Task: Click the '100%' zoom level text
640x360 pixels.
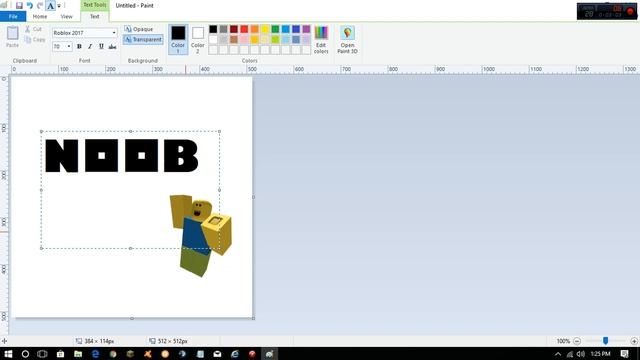Action: (x=563, y=341)
